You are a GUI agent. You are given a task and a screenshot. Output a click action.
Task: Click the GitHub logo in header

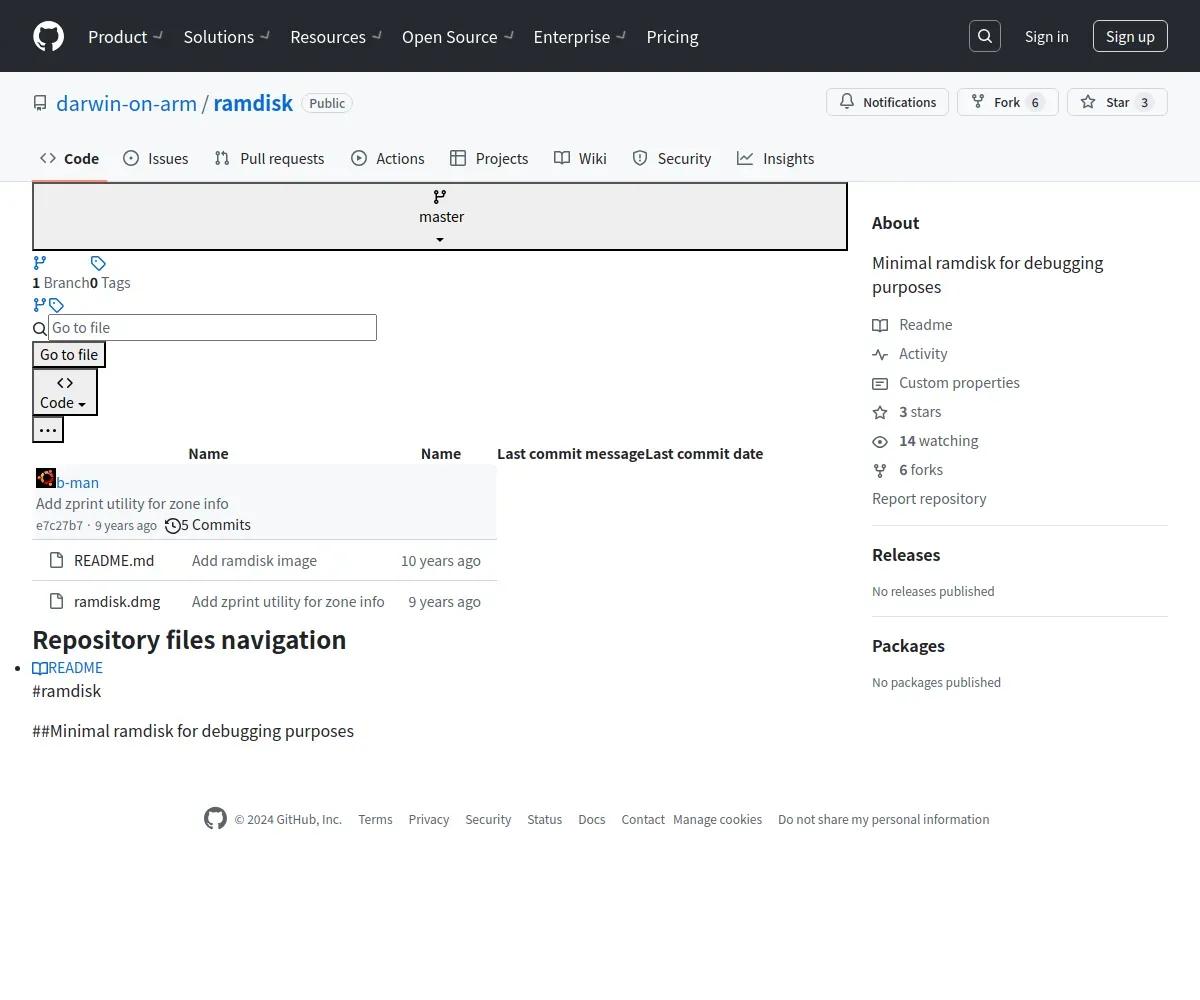click(48, 36)
